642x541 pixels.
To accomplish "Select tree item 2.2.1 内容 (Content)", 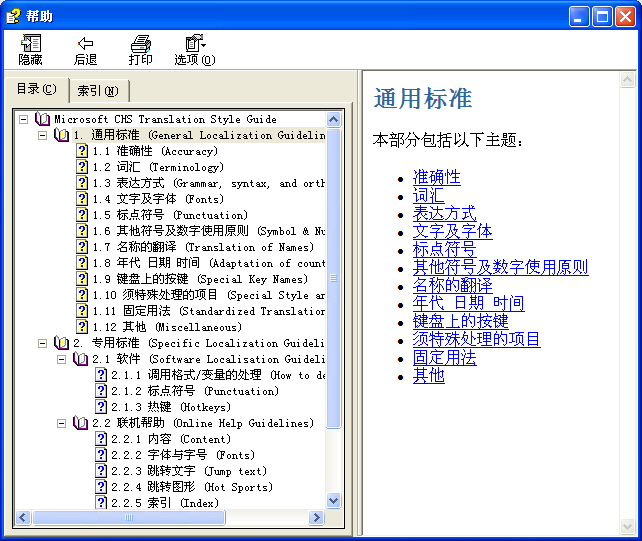I will point(171,439).
